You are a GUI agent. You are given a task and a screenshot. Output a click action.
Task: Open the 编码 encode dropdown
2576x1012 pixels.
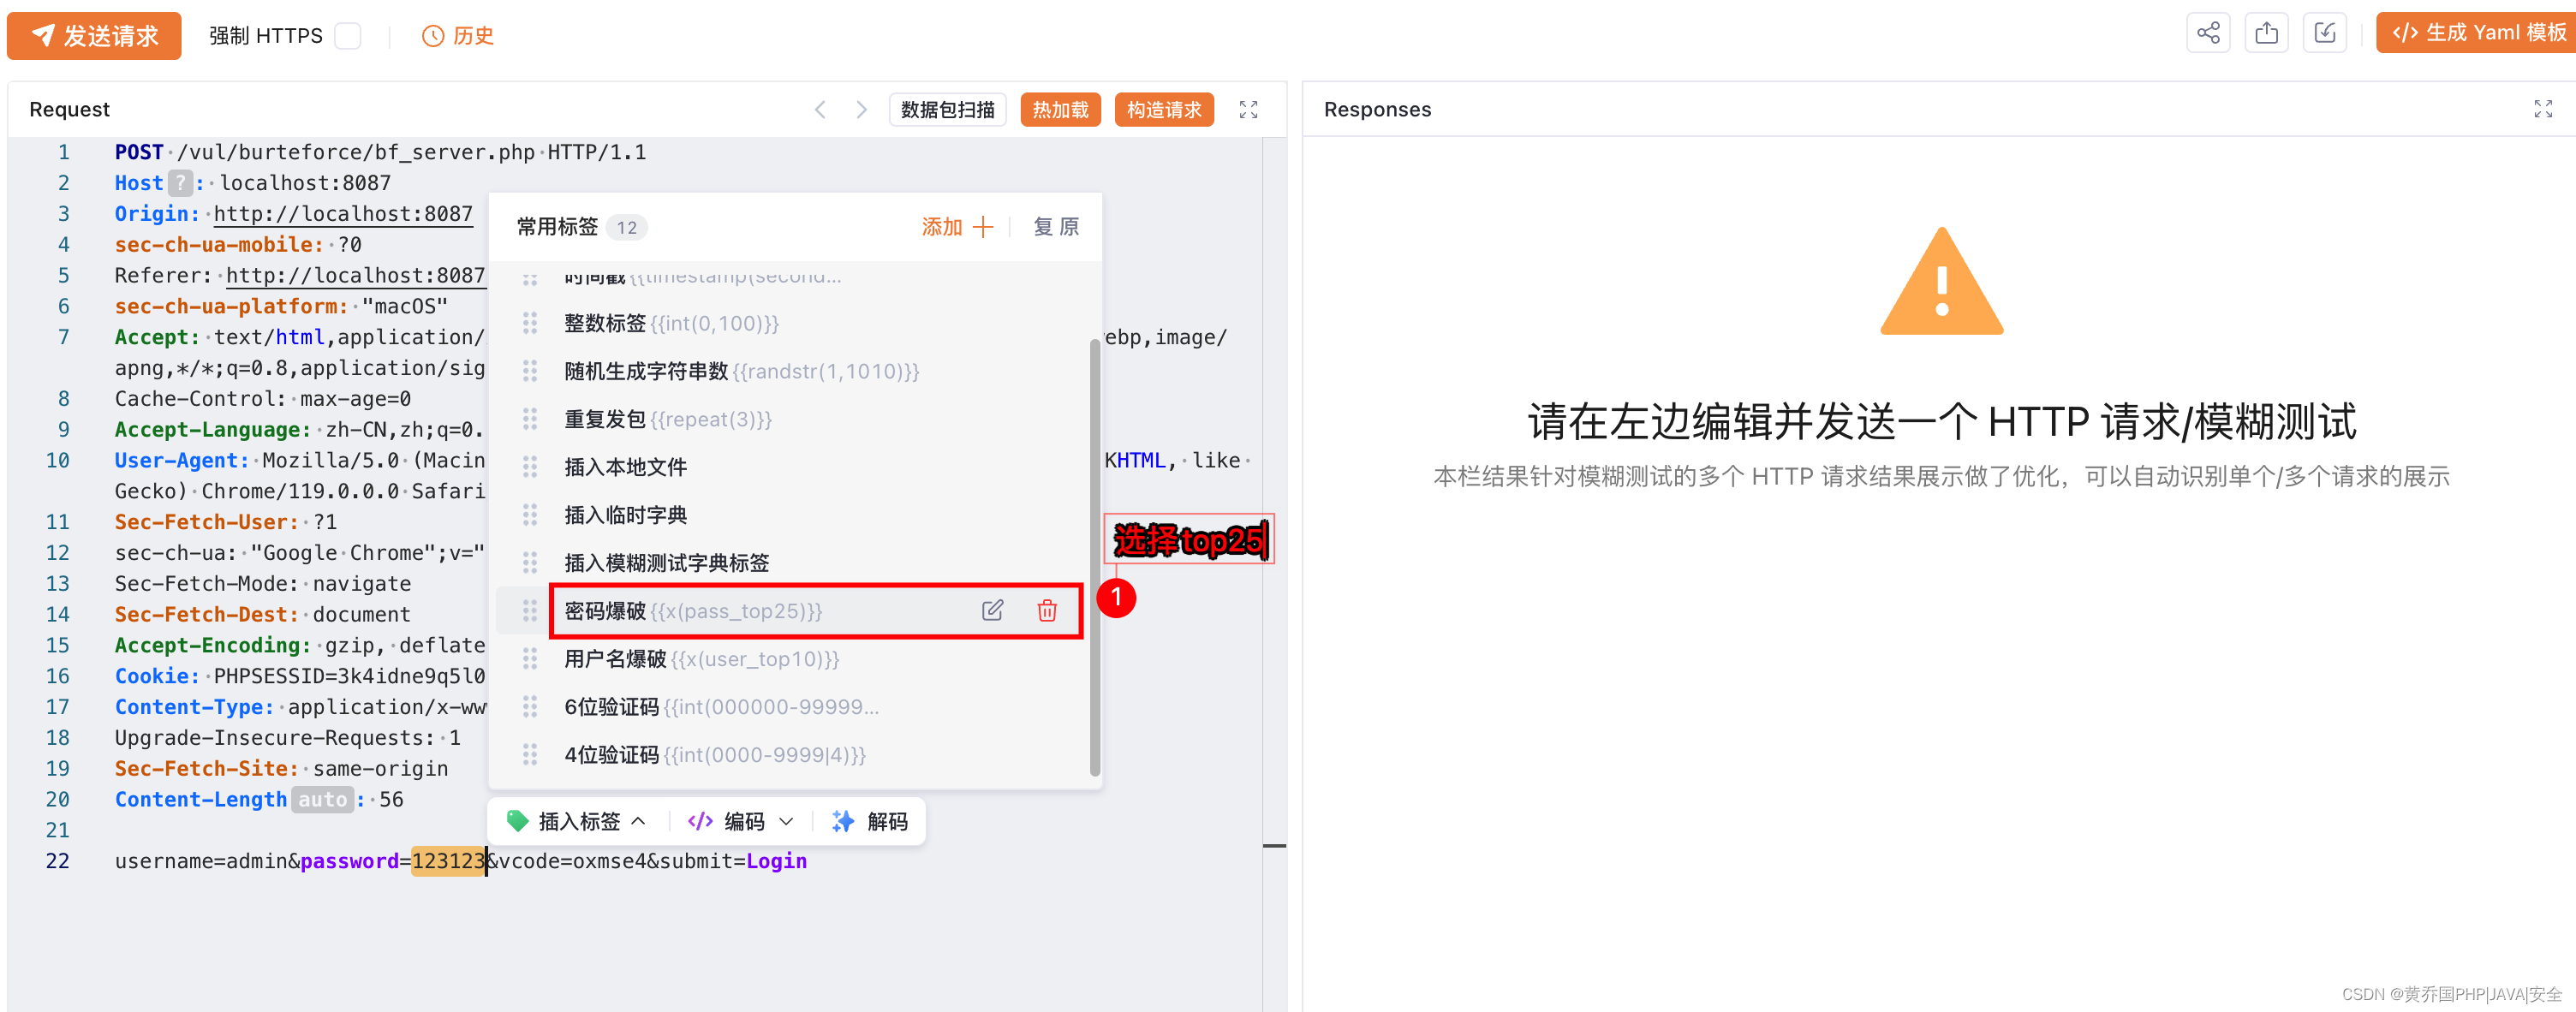tap(741, 822)
